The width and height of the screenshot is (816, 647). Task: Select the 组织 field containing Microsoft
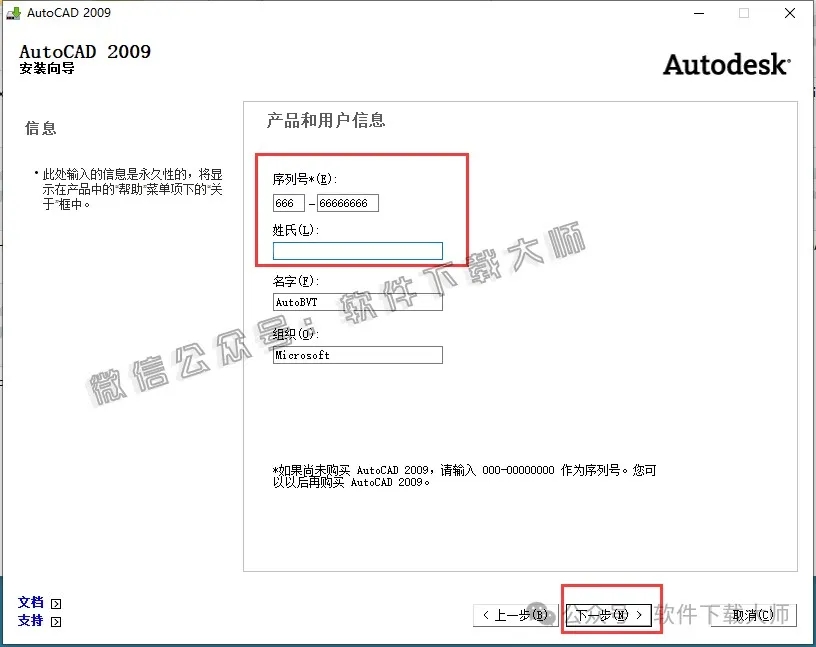pyautogui.click(x=357, y=354)
